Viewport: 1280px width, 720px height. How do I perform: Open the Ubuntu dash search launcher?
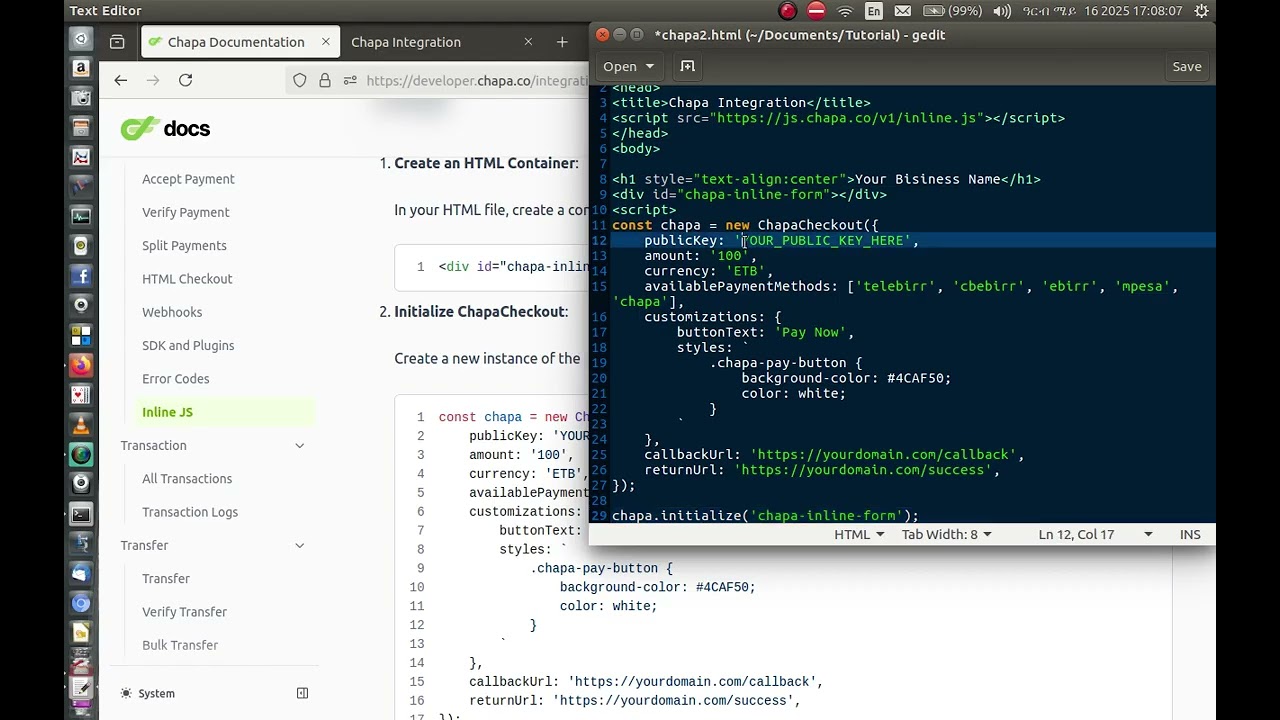tap(81, 39)
